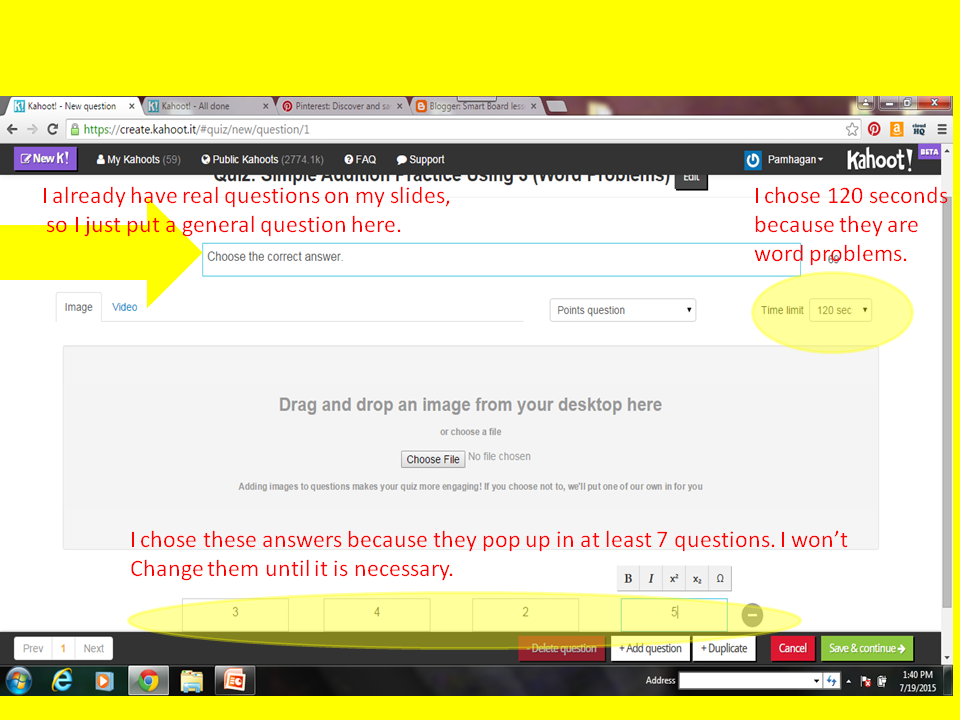Open the Amazon browser extension
This screenshot has height=720, width=960.
pos(896,129)
